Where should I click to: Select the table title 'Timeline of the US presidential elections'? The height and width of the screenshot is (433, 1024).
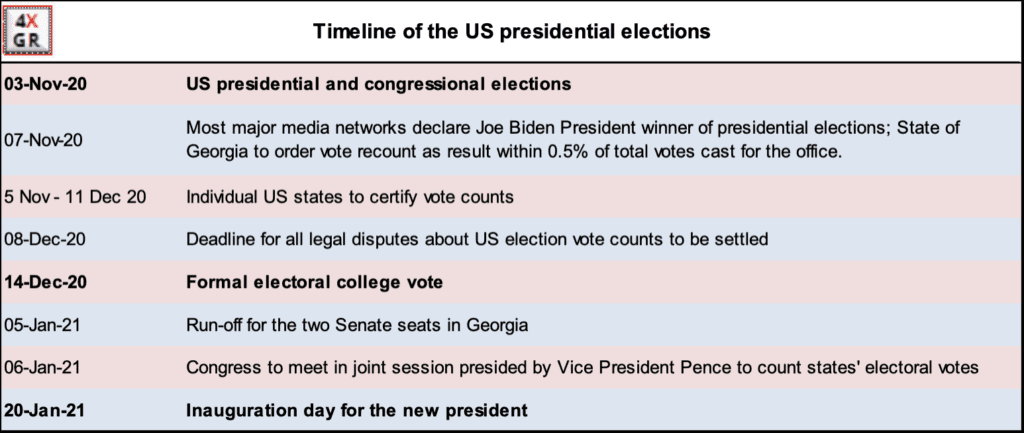[511, 31]
